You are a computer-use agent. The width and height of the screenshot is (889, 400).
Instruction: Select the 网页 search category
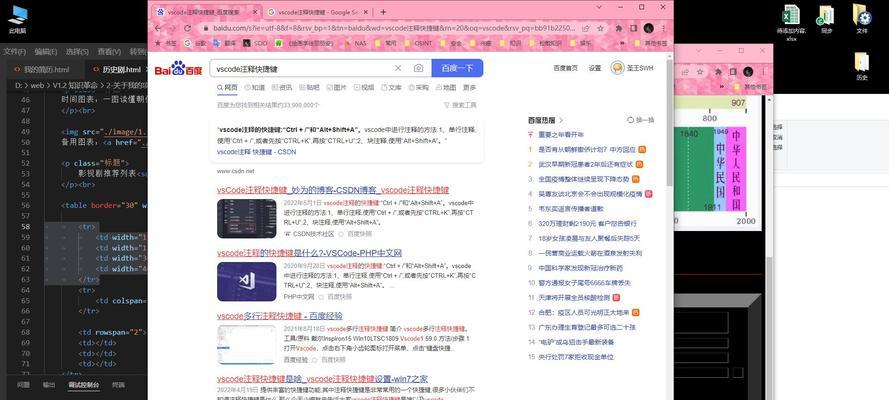click(227, 87)
